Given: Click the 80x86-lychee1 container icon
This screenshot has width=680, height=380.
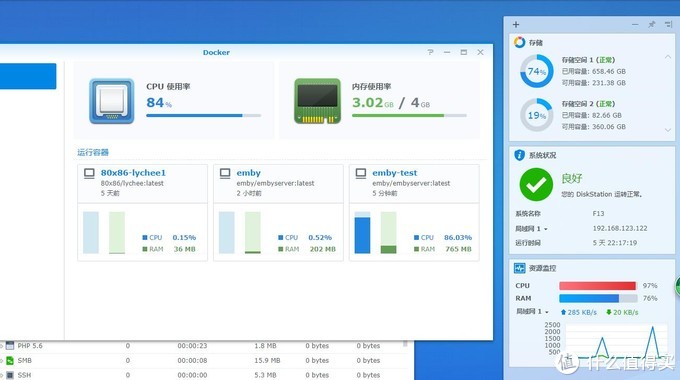Looking at the screenshot, I should [89, 174].
